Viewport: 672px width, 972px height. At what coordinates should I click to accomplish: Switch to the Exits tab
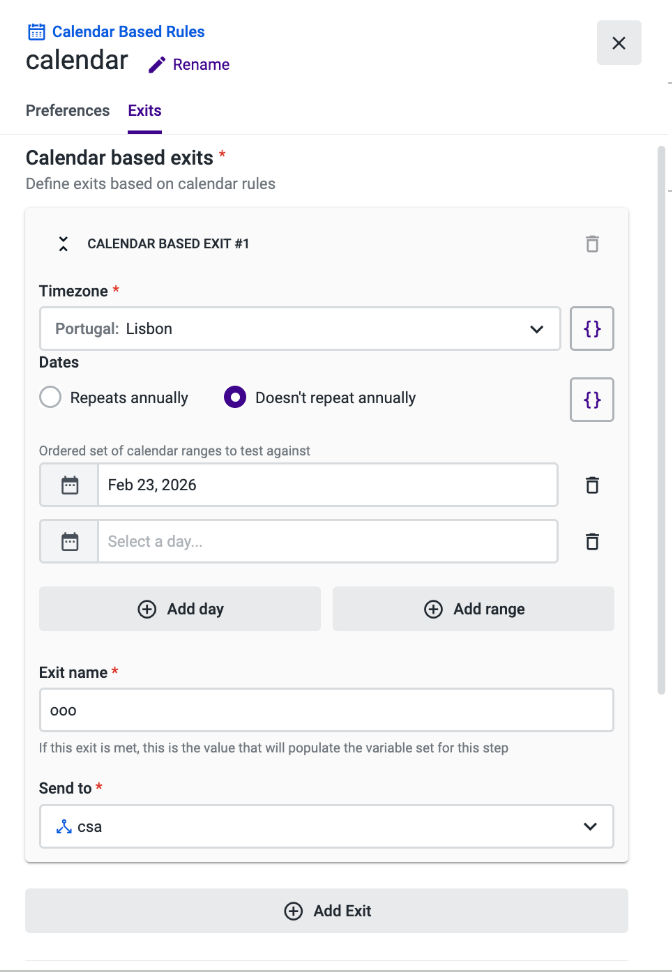(145, 111)
